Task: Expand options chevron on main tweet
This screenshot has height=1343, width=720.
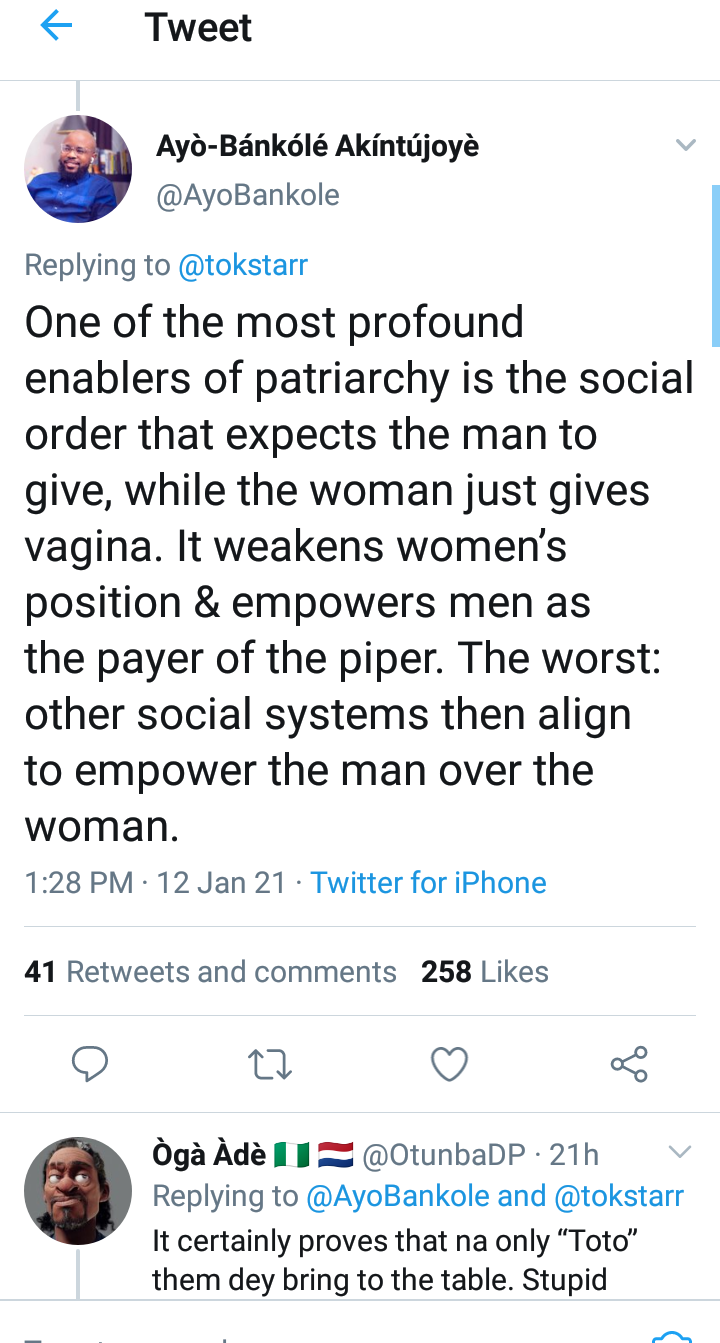Action: (x=685, y=146)
